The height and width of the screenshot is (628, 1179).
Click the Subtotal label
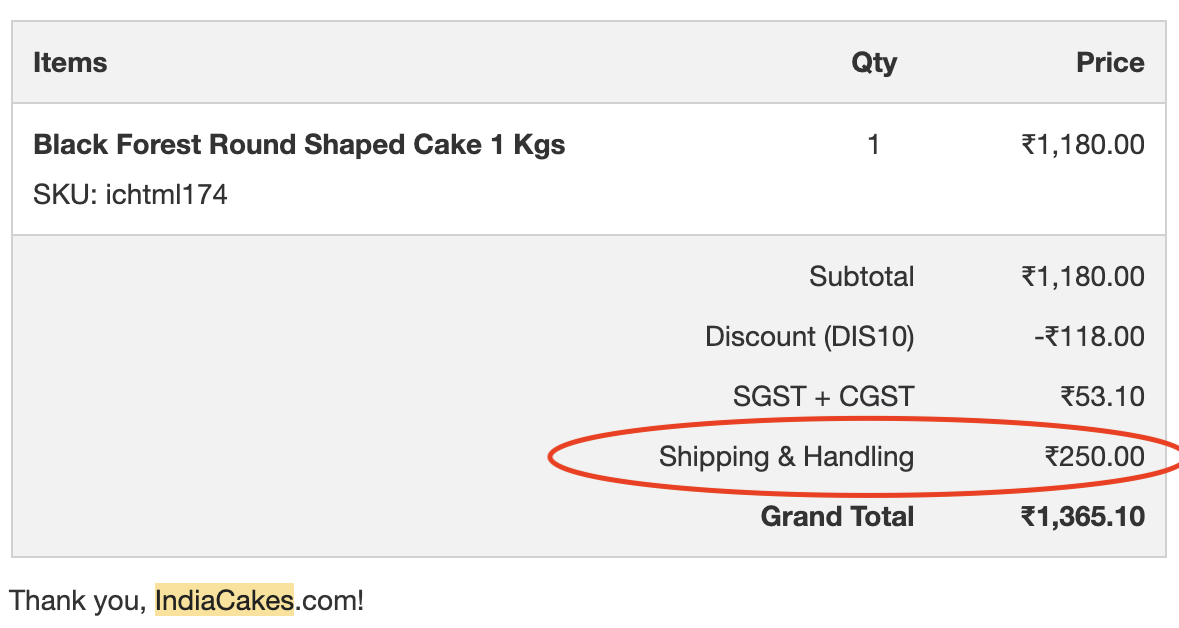click(861, 276)
